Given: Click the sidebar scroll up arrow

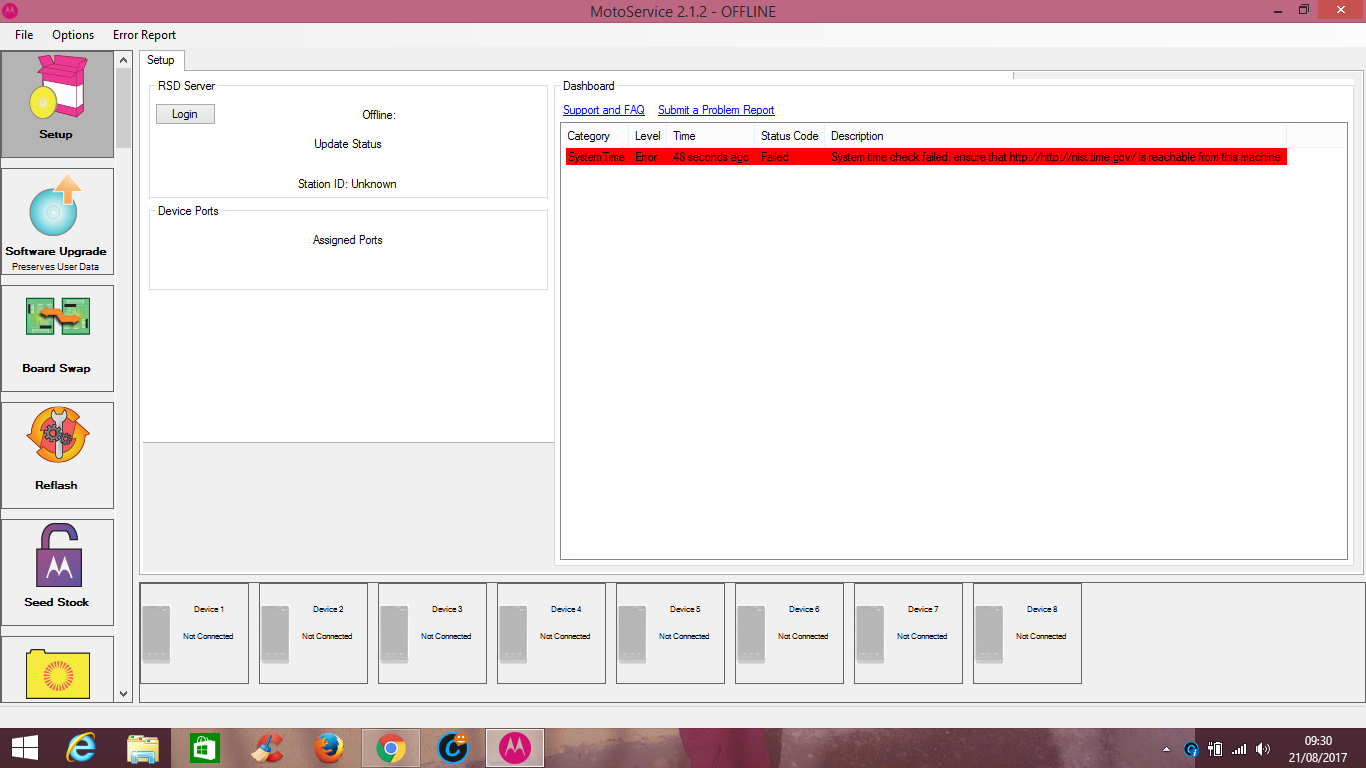Looking at the screenshot, I should click(x=124, y=59).
